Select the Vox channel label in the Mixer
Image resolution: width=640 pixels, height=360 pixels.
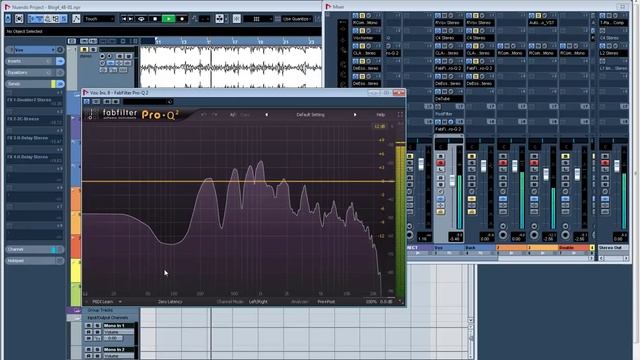click(x=448, y=248)
